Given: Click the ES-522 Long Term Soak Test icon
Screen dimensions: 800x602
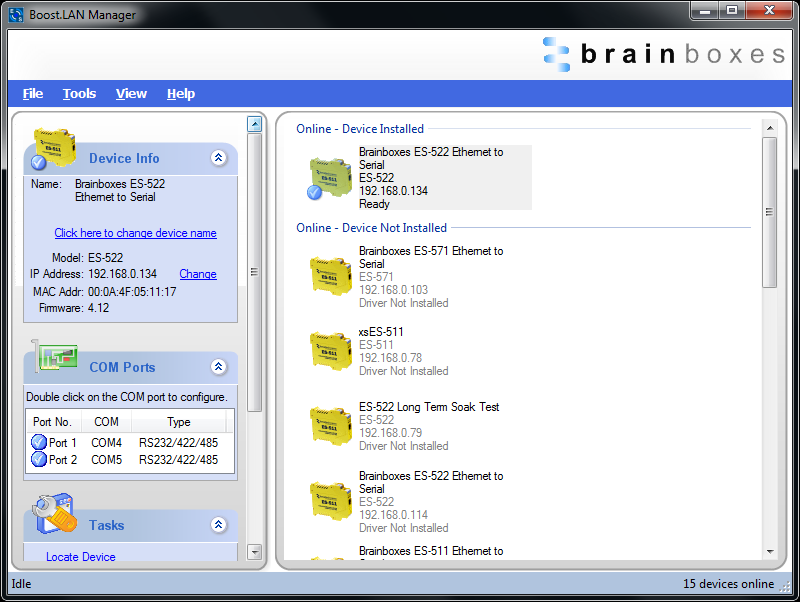Looking at the screenshot, I should pos(329,425).
